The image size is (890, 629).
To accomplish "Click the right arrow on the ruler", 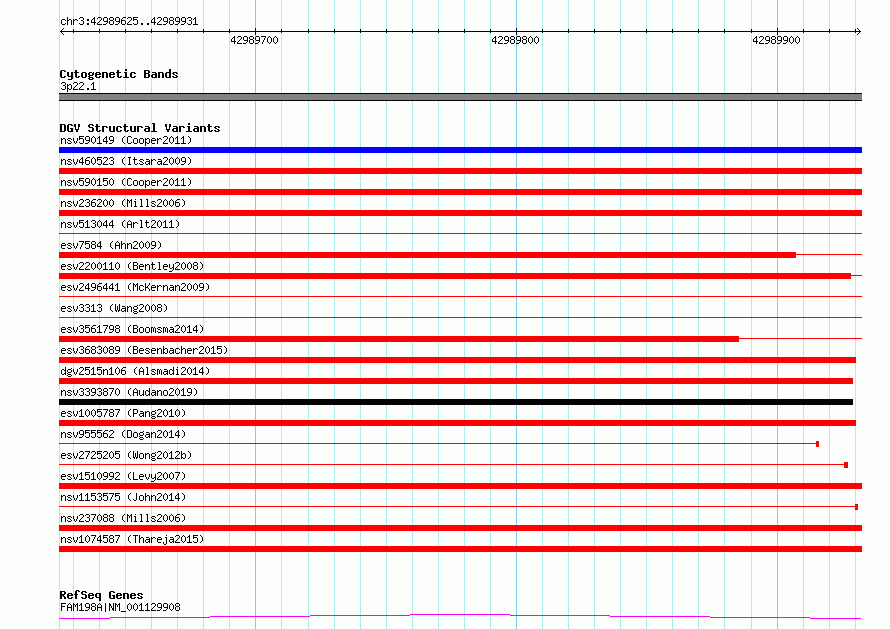I will tap(858, 32).
